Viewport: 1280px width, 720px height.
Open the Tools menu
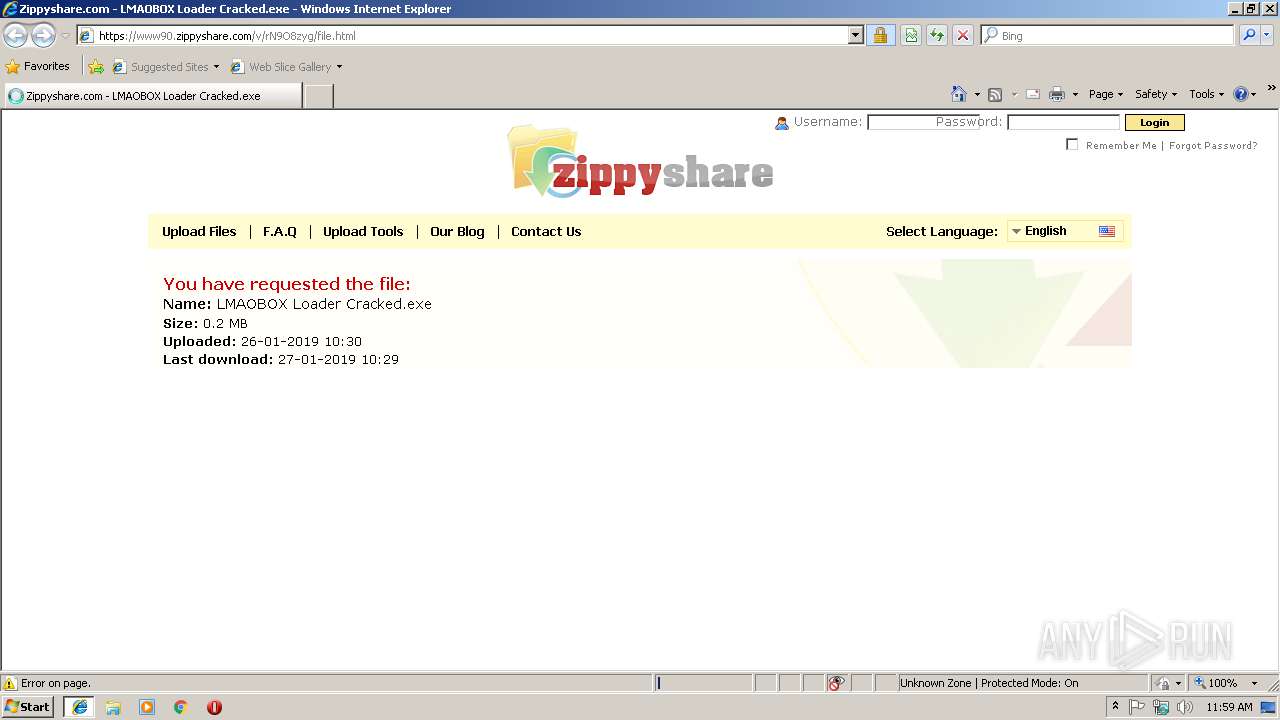(x=1206, y=94)
